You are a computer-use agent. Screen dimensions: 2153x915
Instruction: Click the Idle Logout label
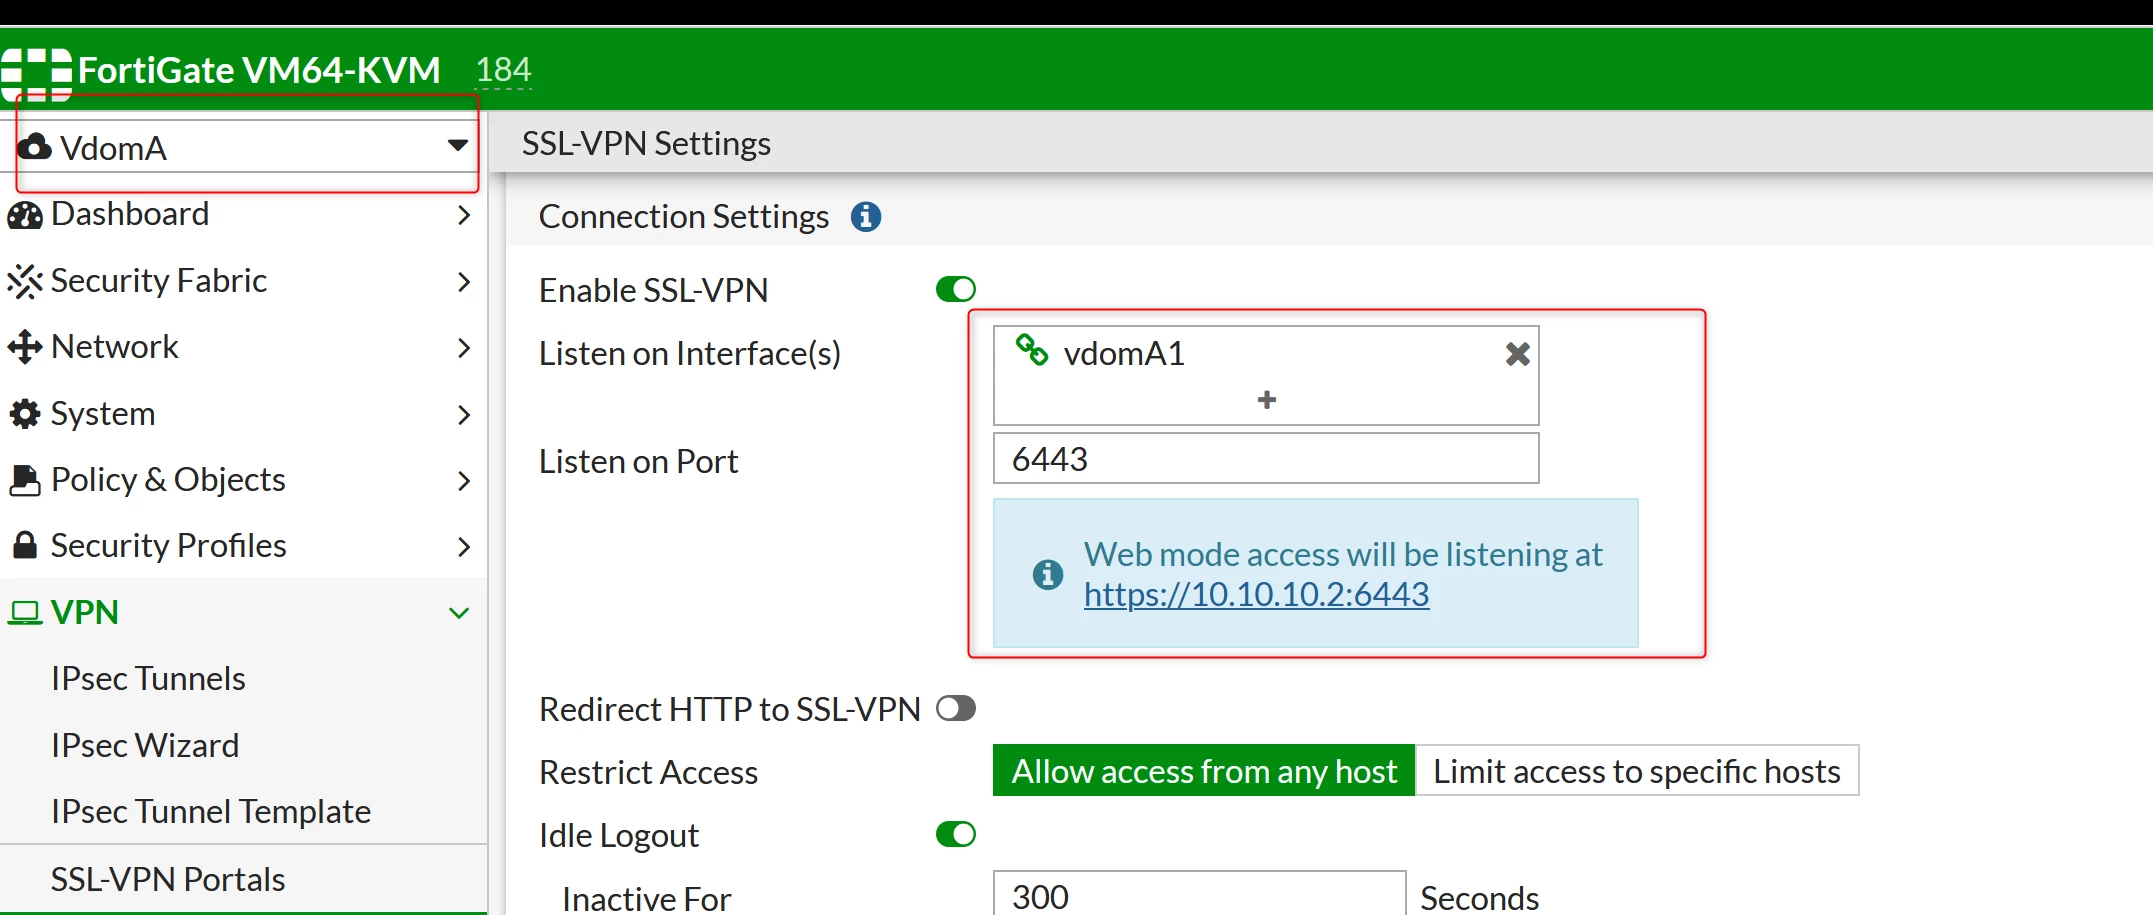(619, 835)
